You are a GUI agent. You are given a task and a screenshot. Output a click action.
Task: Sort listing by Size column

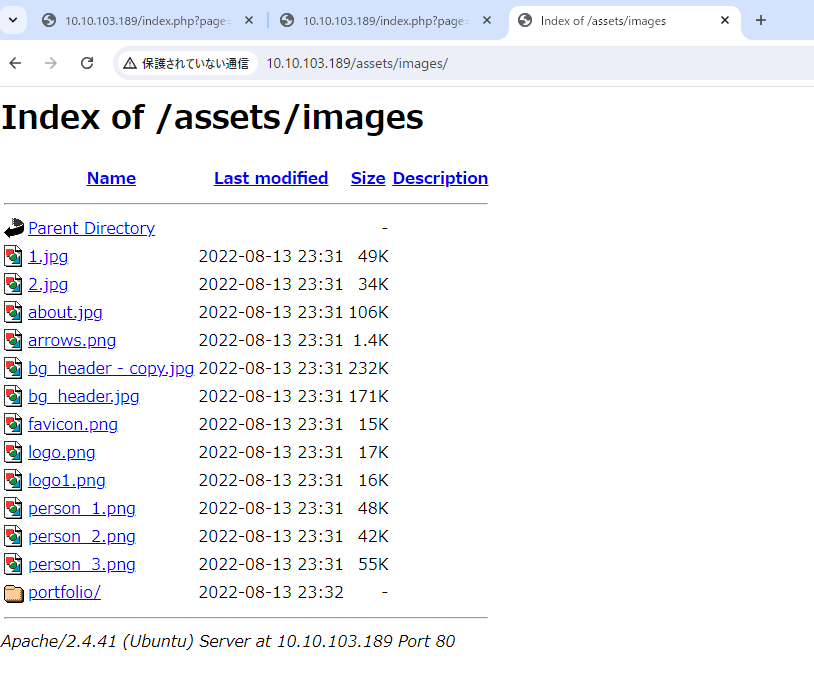[368, 178]
